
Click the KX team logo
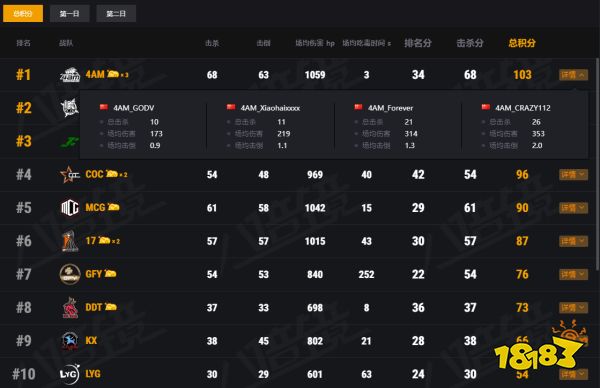tap(70, 341)
